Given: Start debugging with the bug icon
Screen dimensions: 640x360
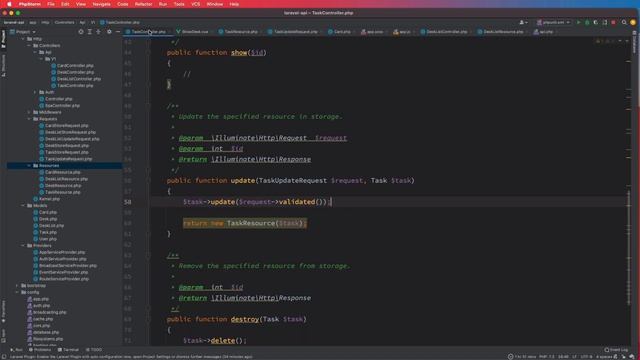Looking at the screenshot, I should pyautogui.click(x=587, y=22).
